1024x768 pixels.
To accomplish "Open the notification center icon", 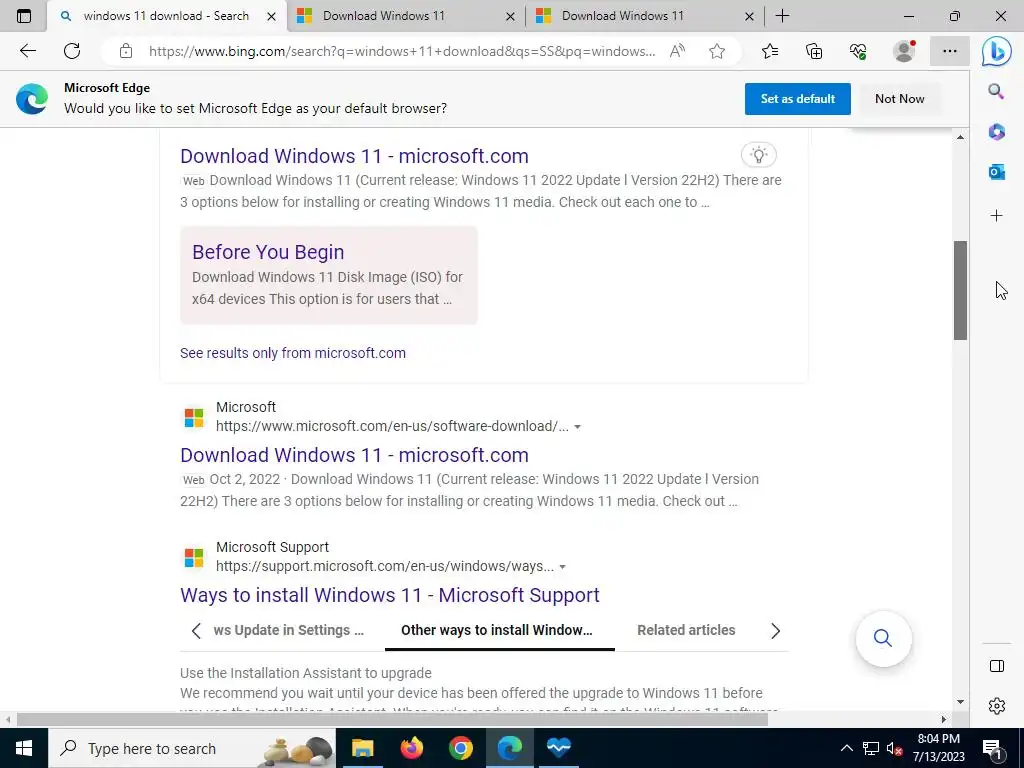I will point(992,748).
